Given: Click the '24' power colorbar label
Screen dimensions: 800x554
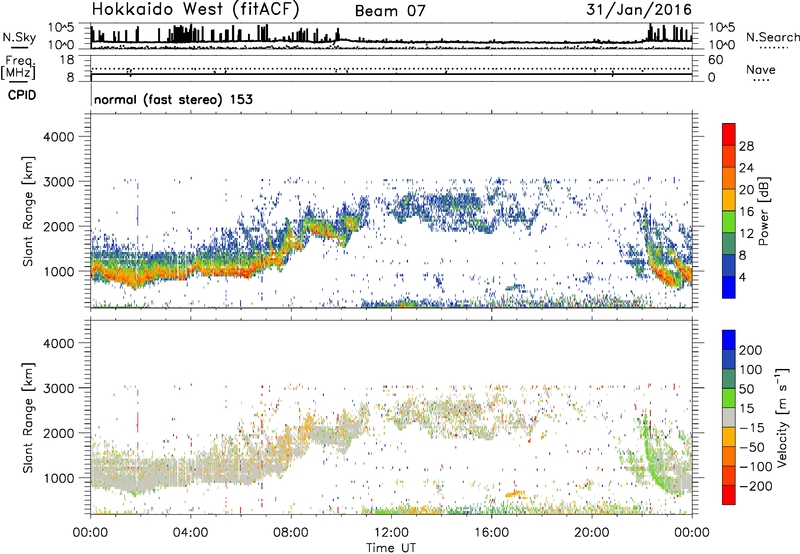Looking at the screenshot, I should [x=746, y=168].
